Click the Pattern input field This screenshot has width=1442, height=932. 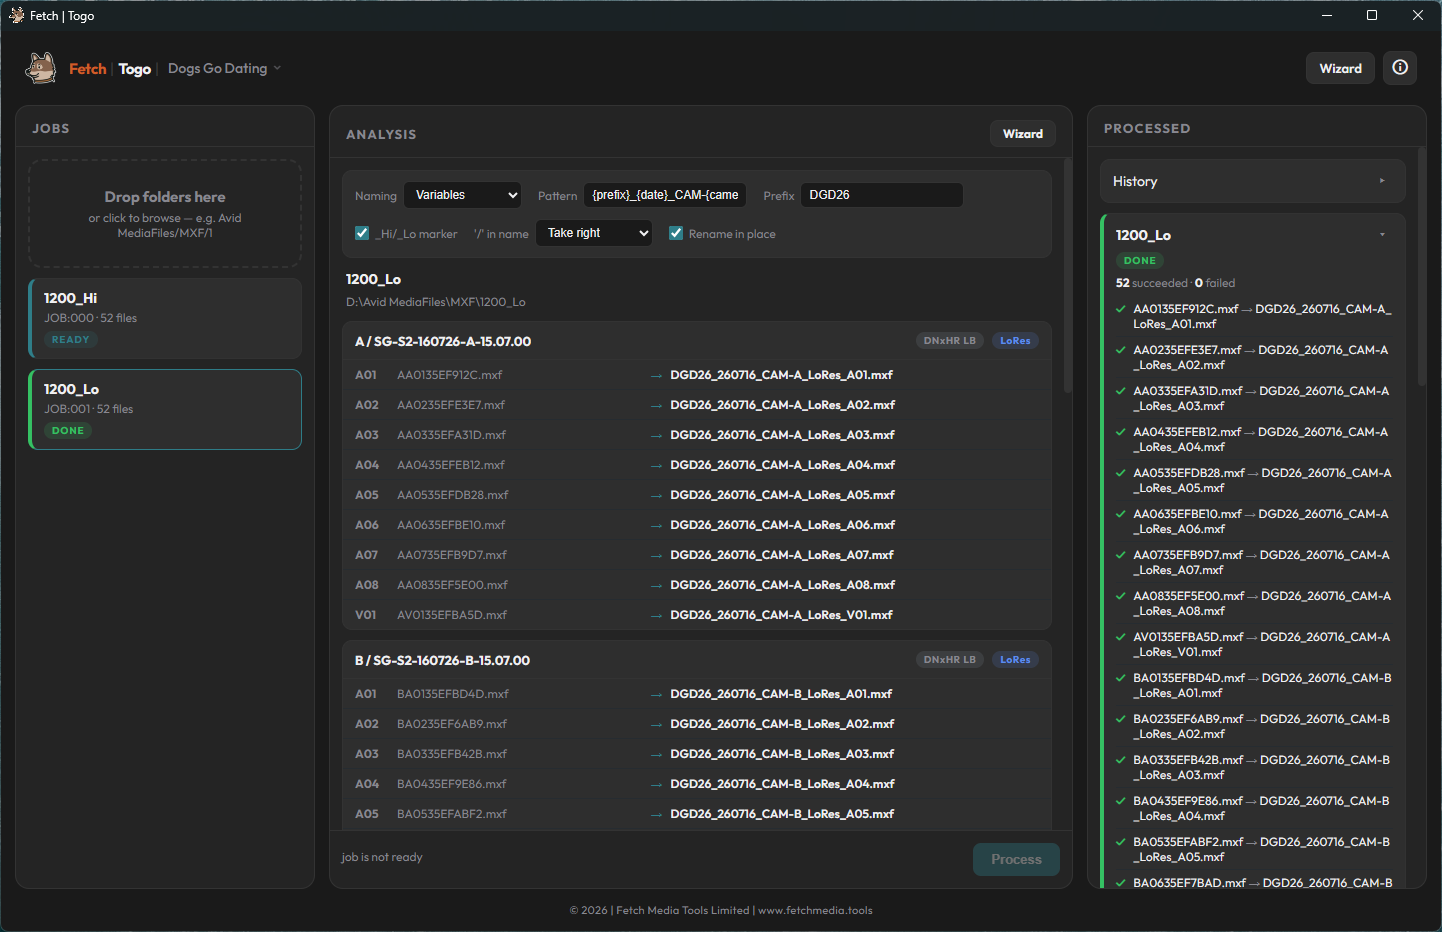tap(665, 195)
